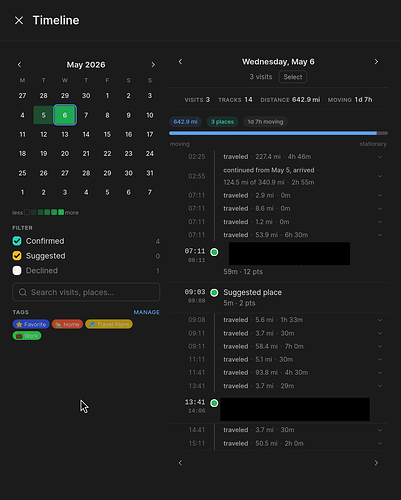Close the Timeline panel with X icon
Image resolution: width=401 pixels, height=500 pixels.
19,20
